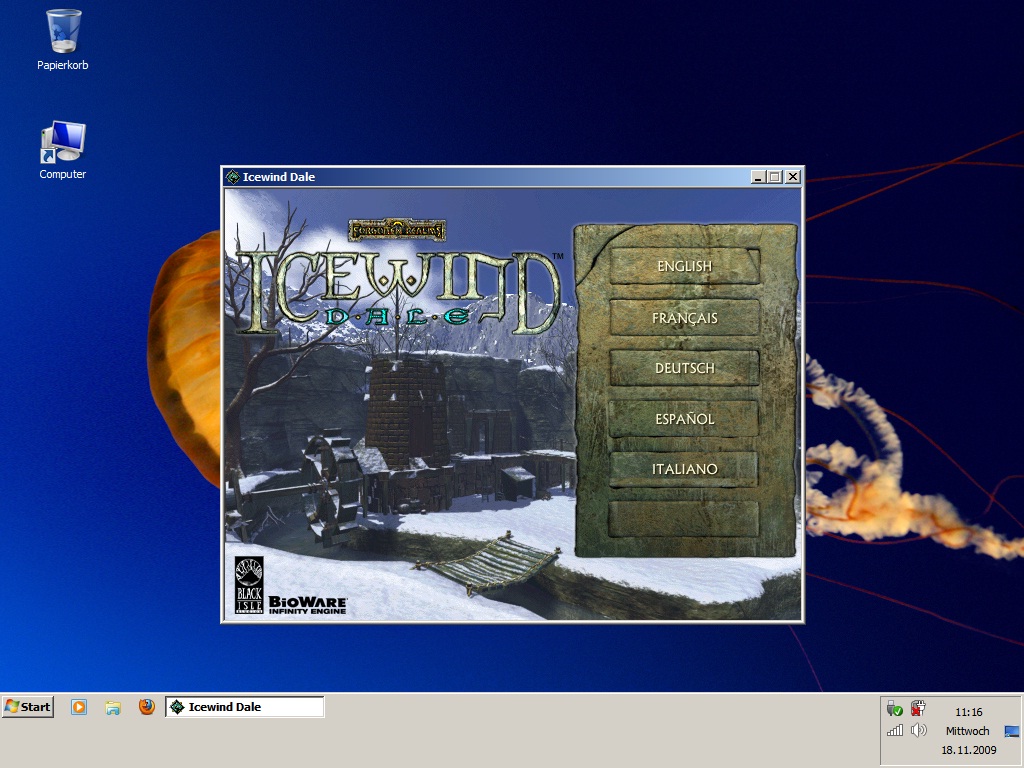Click the show desktop icon beside the date
The height and width of the screenshot is (768, 1024).
[x=1012, y=732]
